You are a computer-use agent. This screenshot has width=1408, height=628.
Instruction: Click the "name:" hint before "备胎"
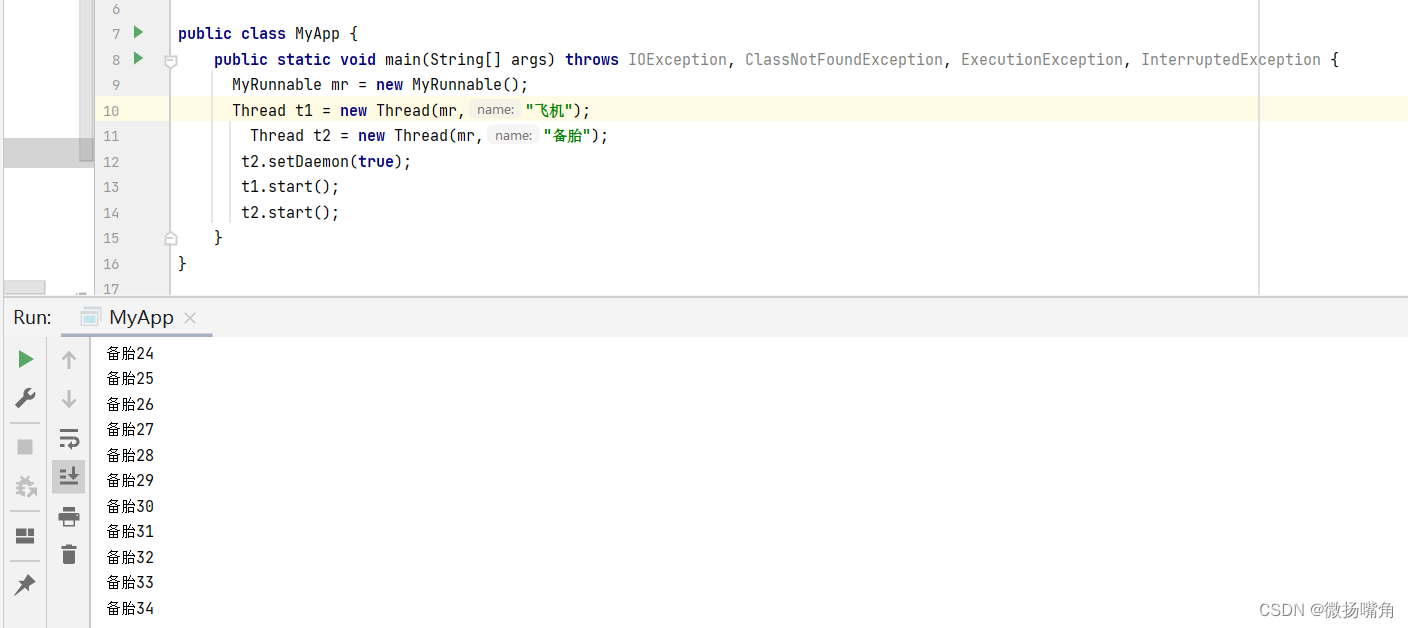(x=513, y=136)
